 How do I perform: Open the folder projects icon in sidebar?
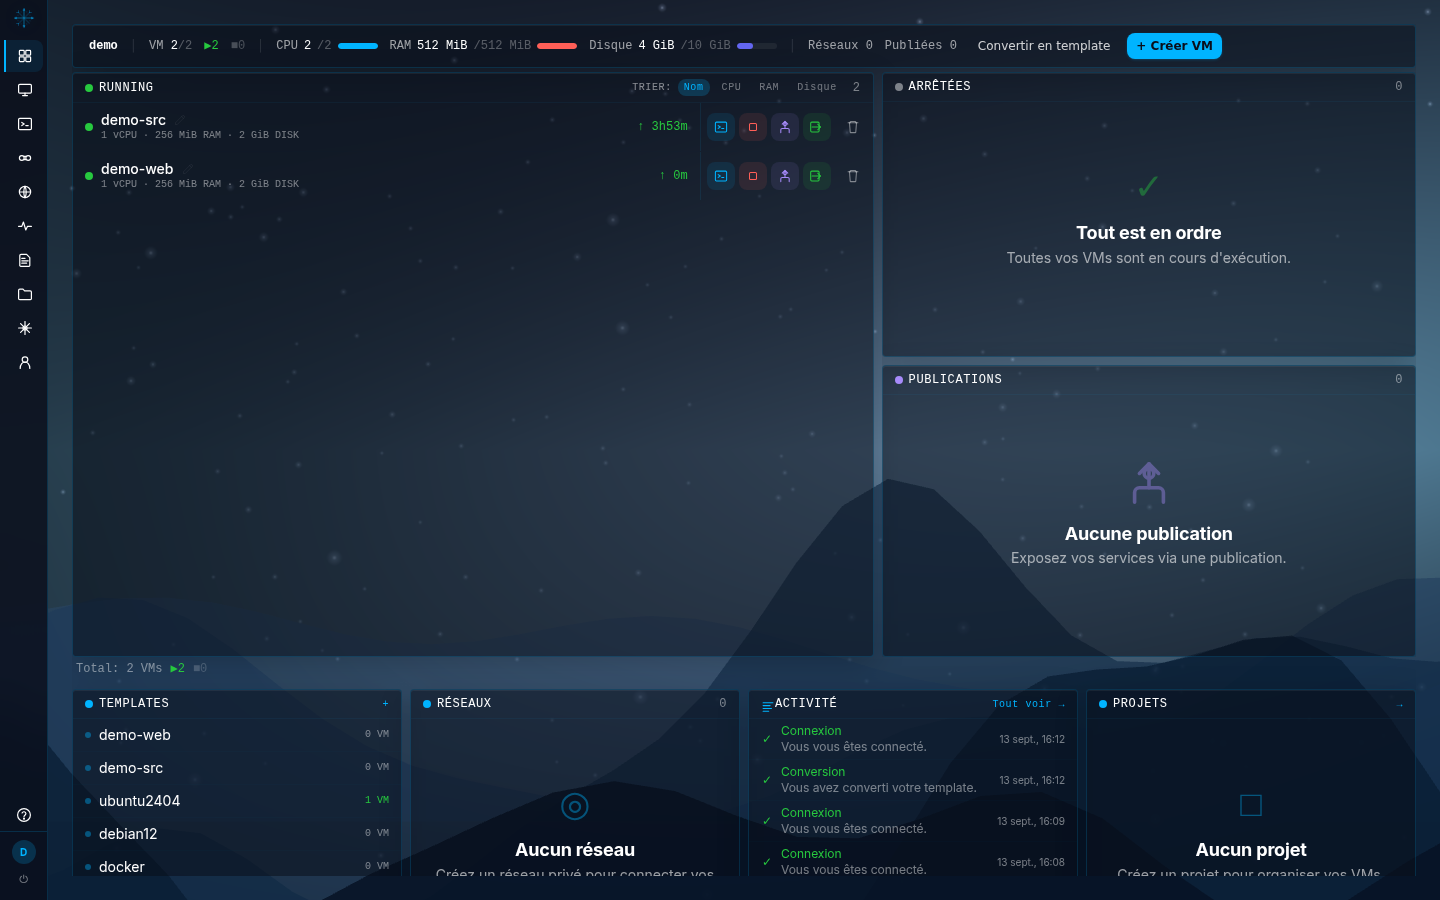click(25, 294)
